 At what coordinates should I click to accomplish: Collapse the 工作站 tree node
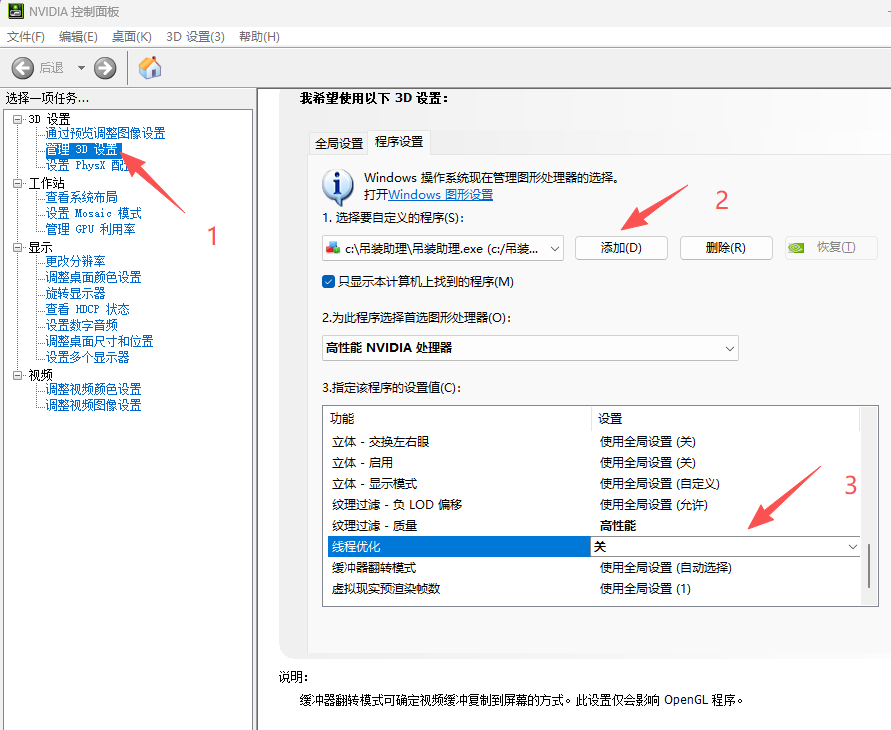pos(18,183)
